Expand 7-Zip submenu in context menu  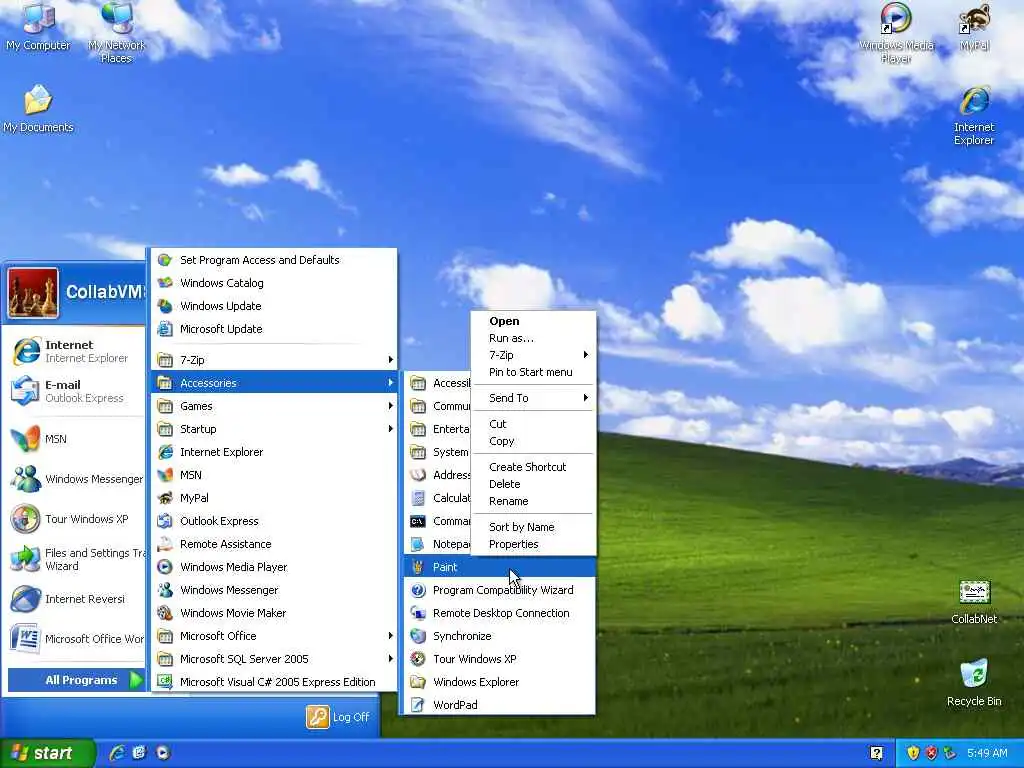click(x=534, y=355)
